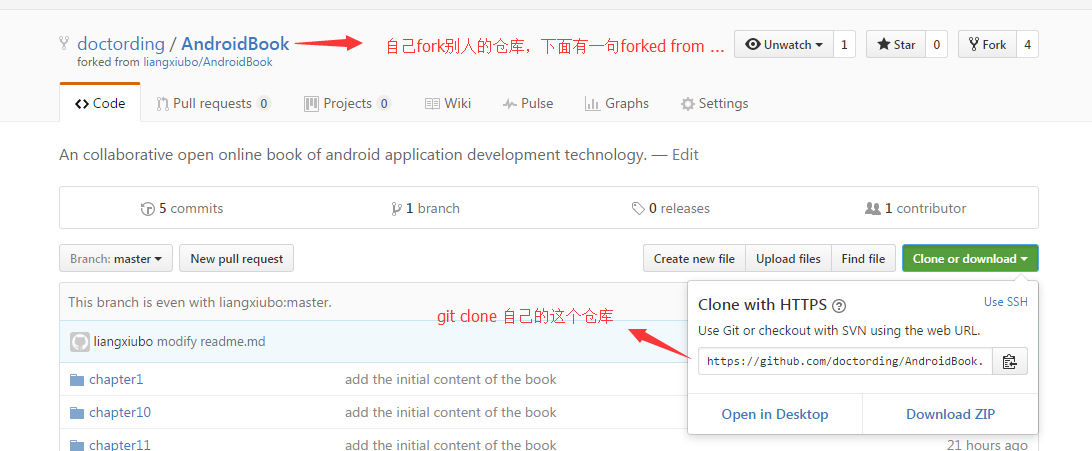Viewport: 1092px width, 451px height.
Task: Click the stargazers count 0
Action: tap(936, 45)
